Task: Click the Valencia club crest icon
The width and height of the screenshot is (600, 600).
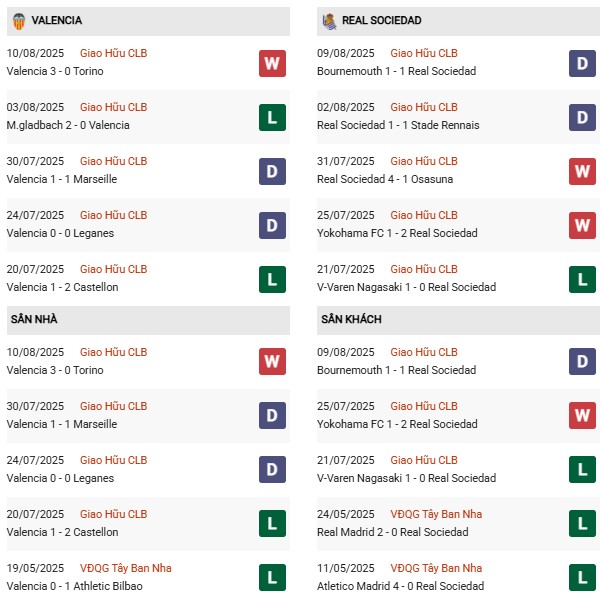Action: click(x=19, y=20)
